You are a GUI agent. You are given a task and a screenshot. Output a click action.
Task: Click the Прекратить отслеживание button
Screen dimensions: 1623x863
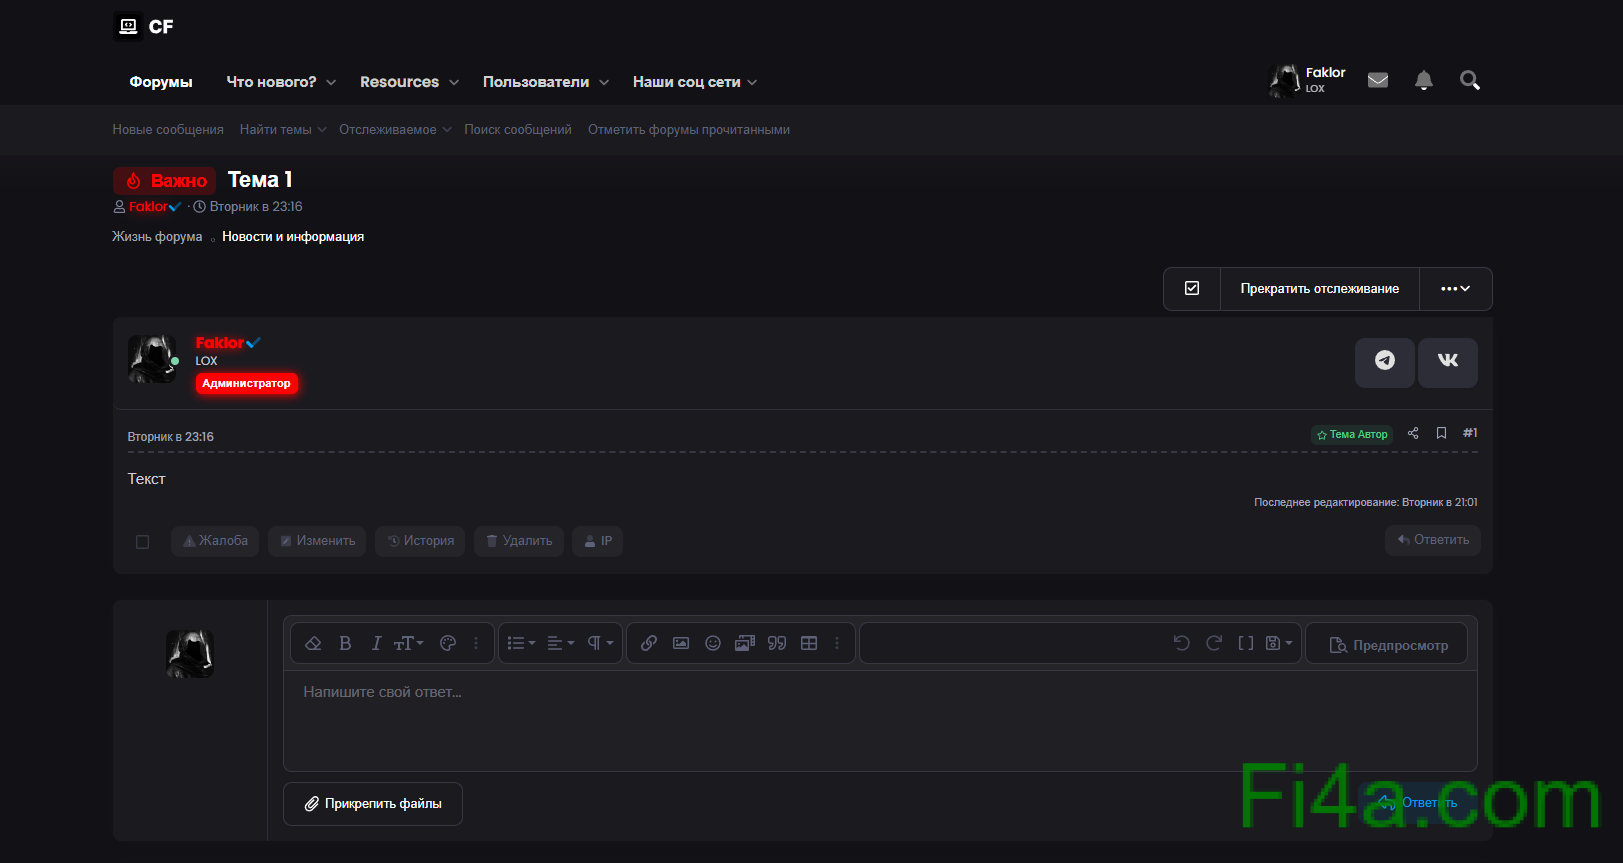coord(1319,289)
